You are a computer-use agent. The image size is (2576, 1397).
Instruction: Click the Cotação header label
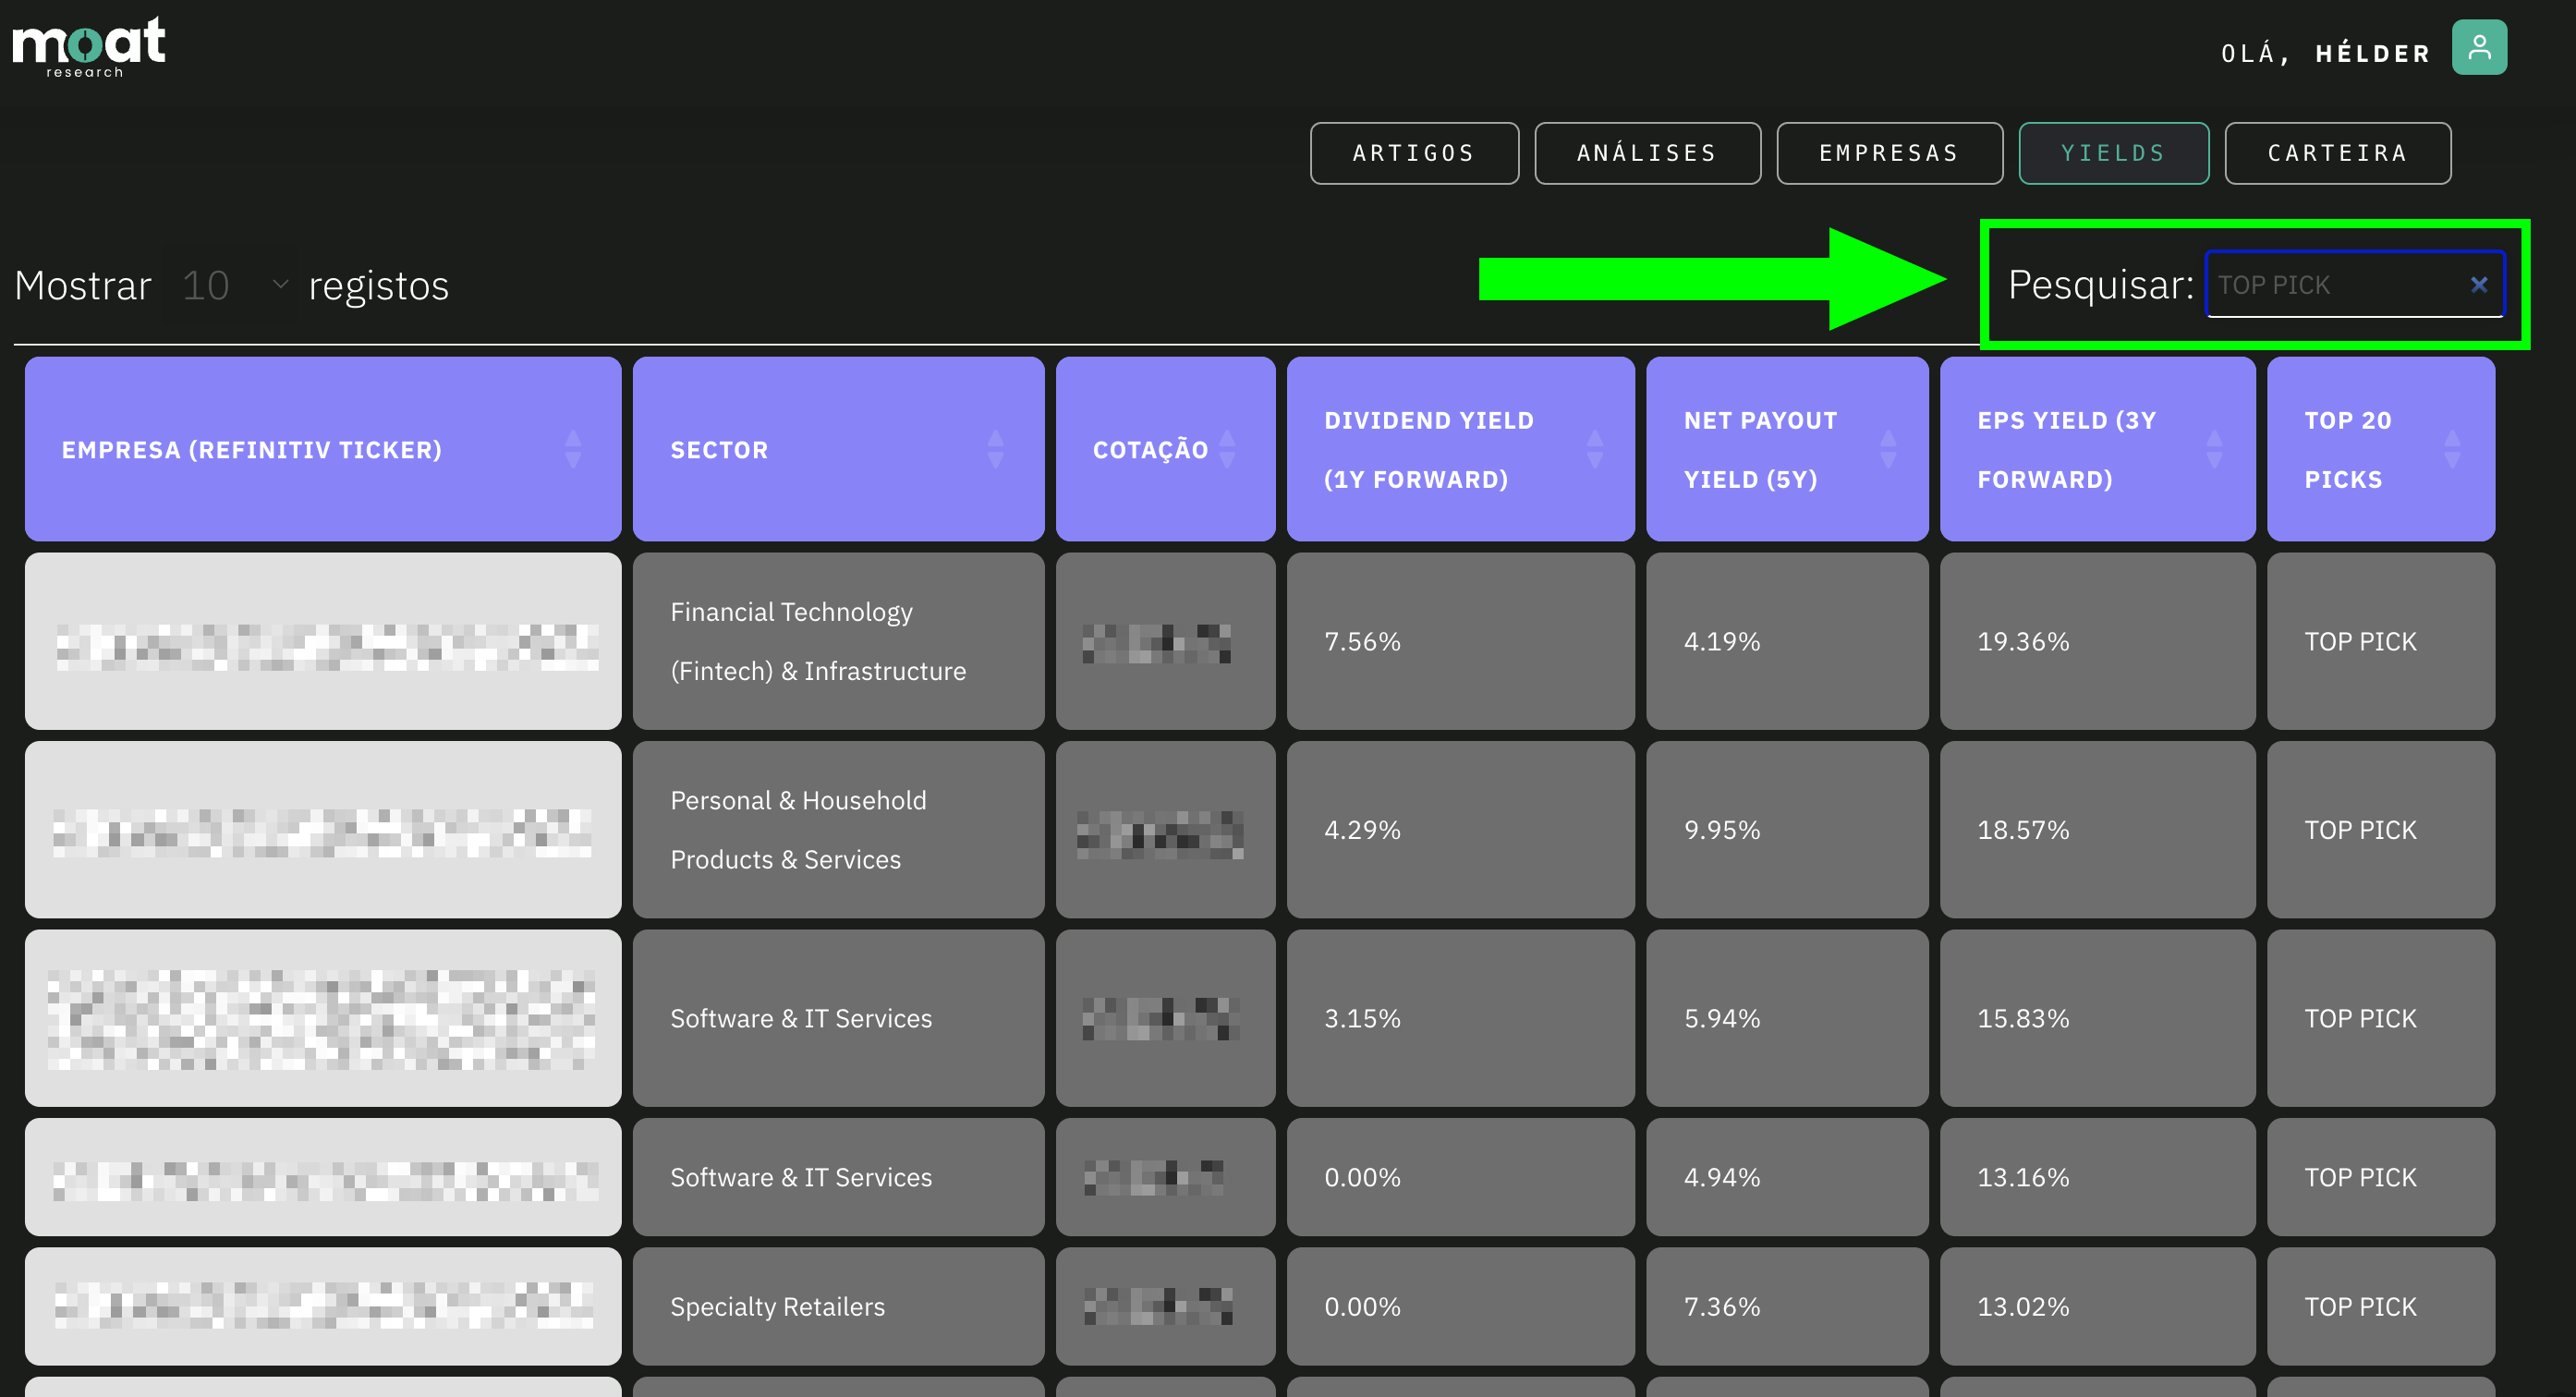[1150, 450]
